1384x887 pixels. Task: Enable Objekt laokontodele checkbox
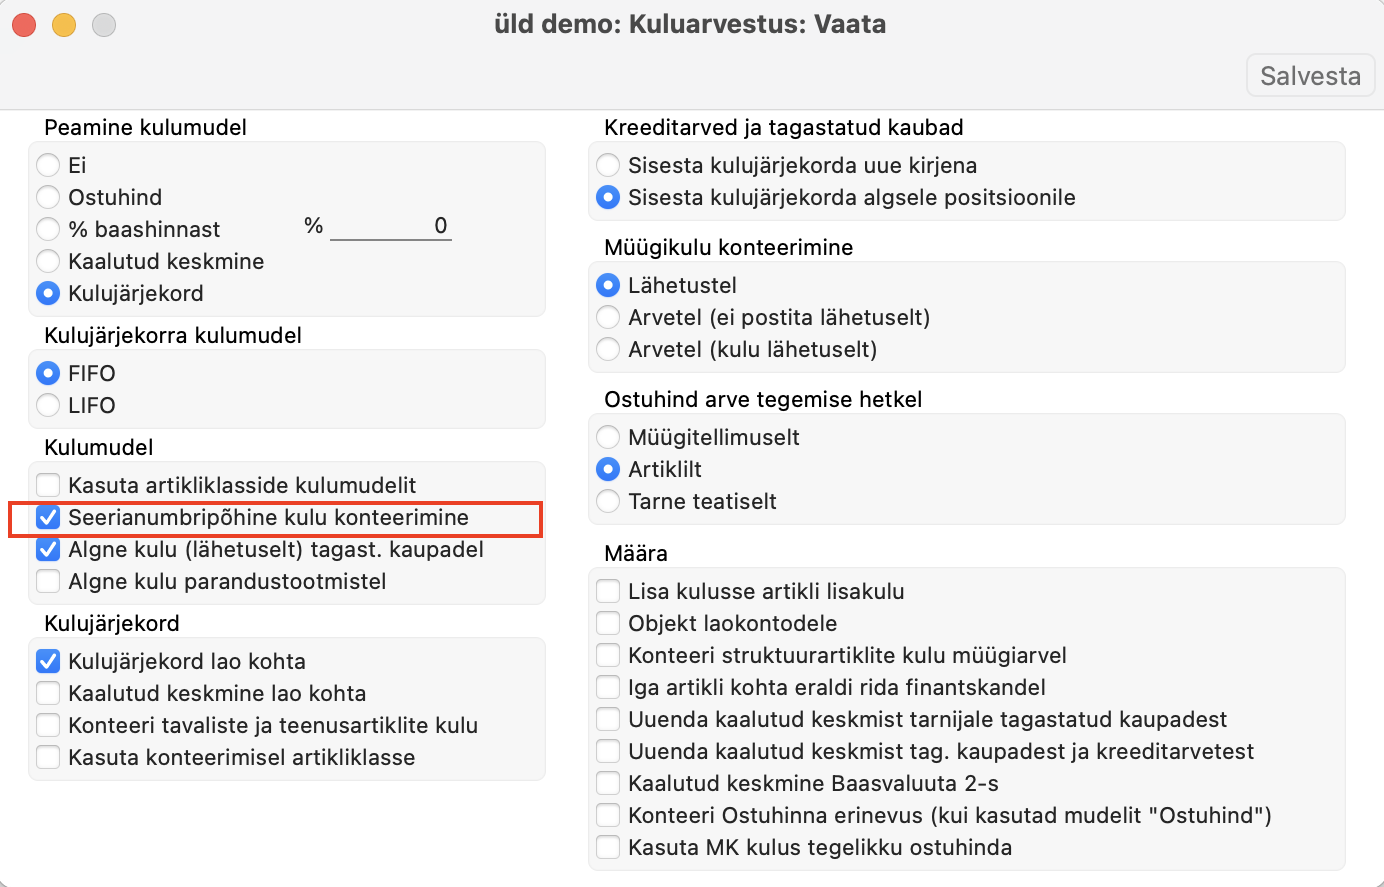[x=608, y=623]
